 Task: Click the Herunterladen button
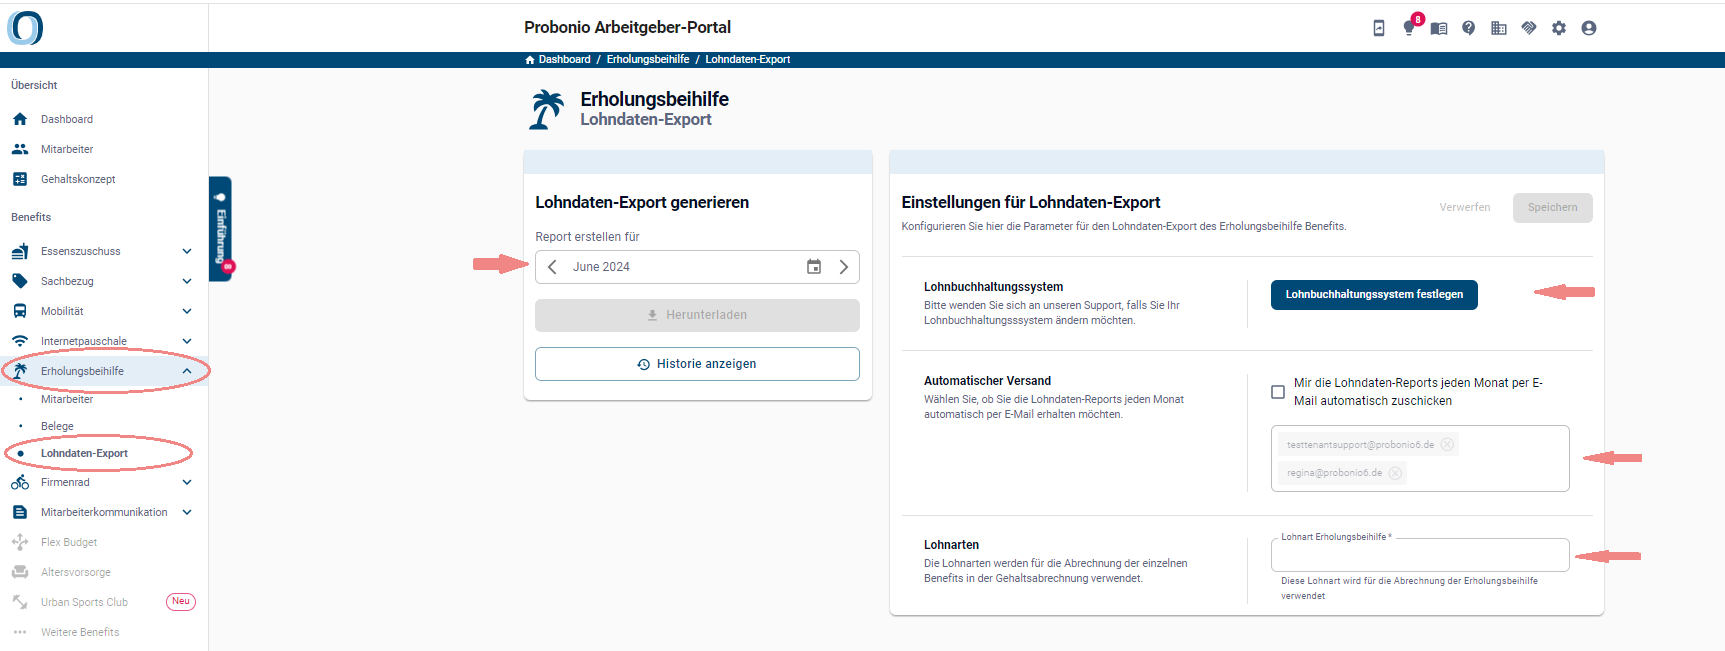tap(697, 315)
